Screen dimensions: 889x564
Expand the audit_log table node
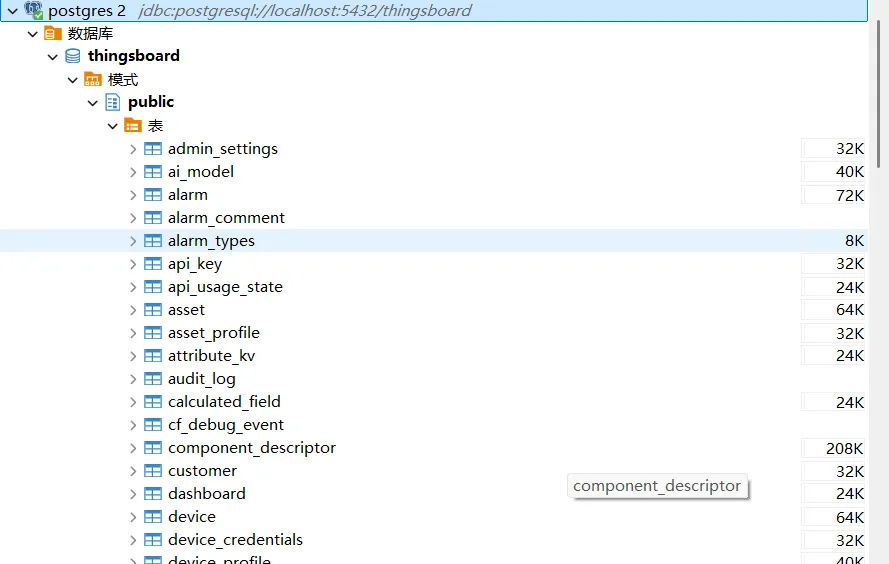coord(133,379)
